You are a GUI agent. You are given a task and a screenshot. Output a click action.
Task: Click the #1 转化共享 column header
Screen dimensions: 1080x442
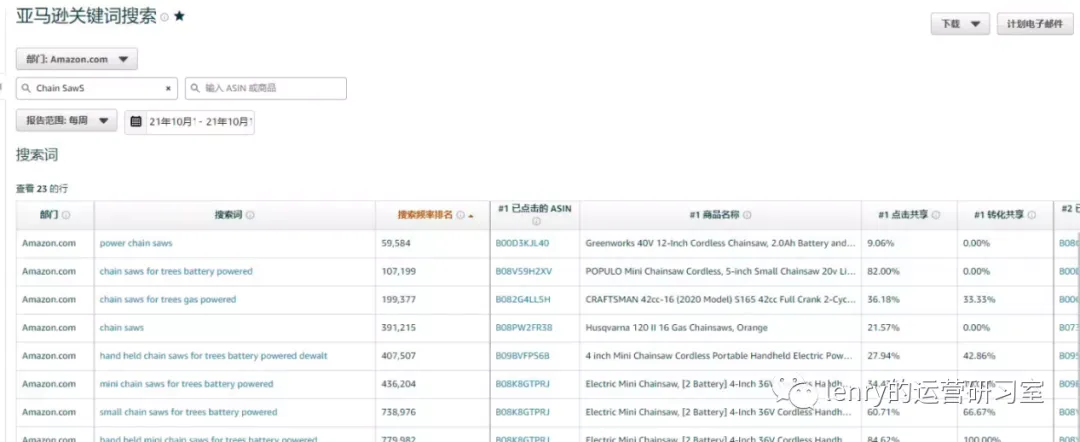(999, 215)
